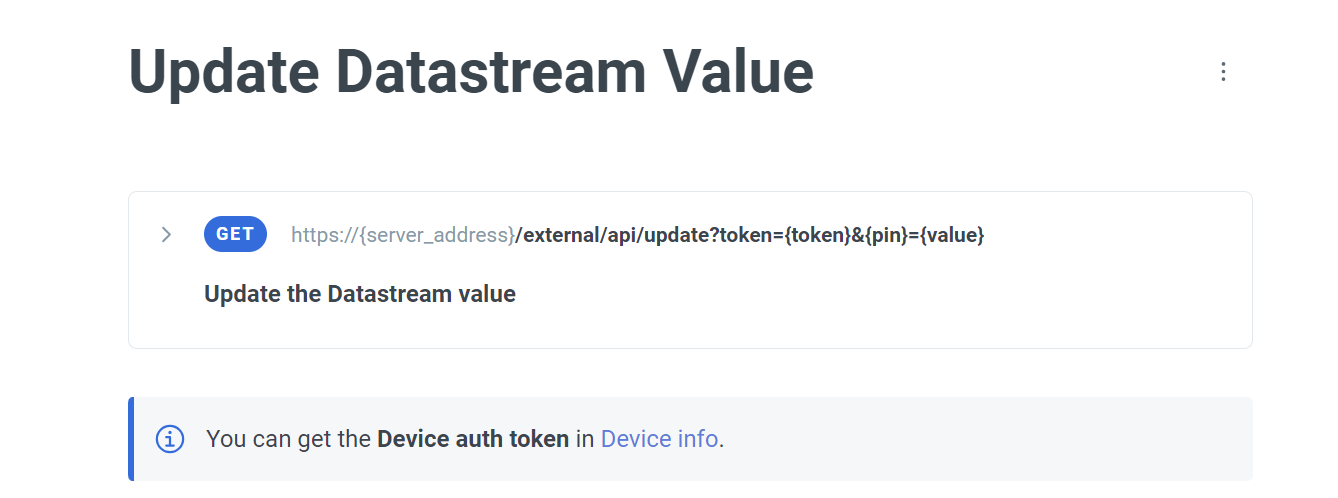Expand the GET endpoint chevron arrow
1338x498 pixels.
(166, 235)
